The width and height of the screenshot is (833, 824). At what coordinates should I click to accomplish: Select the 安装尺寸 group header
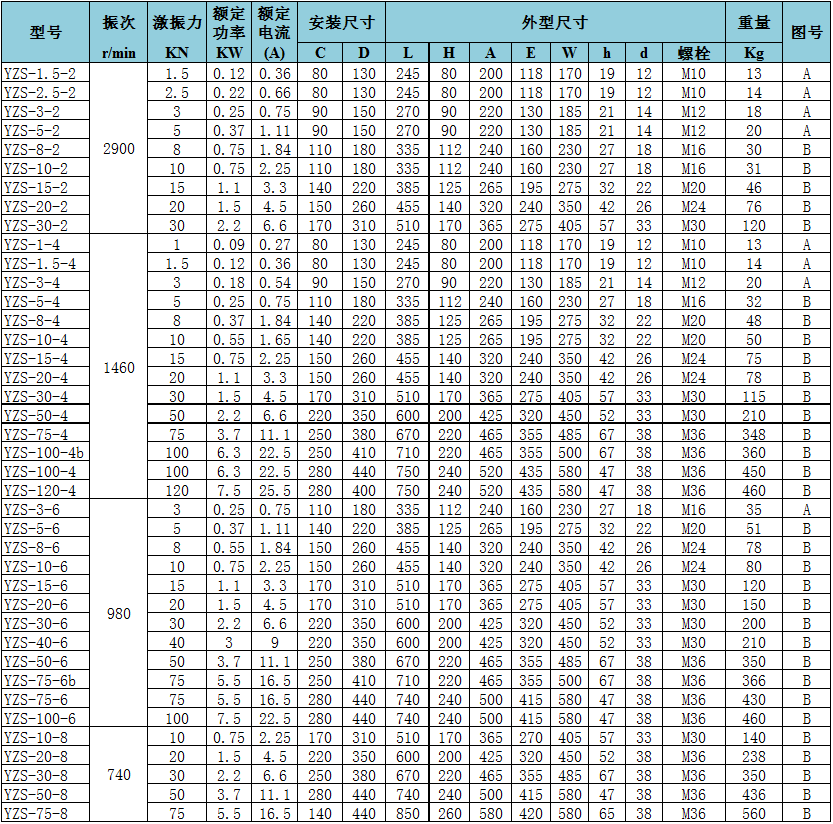pyautogui.click(x=341, y=22)
